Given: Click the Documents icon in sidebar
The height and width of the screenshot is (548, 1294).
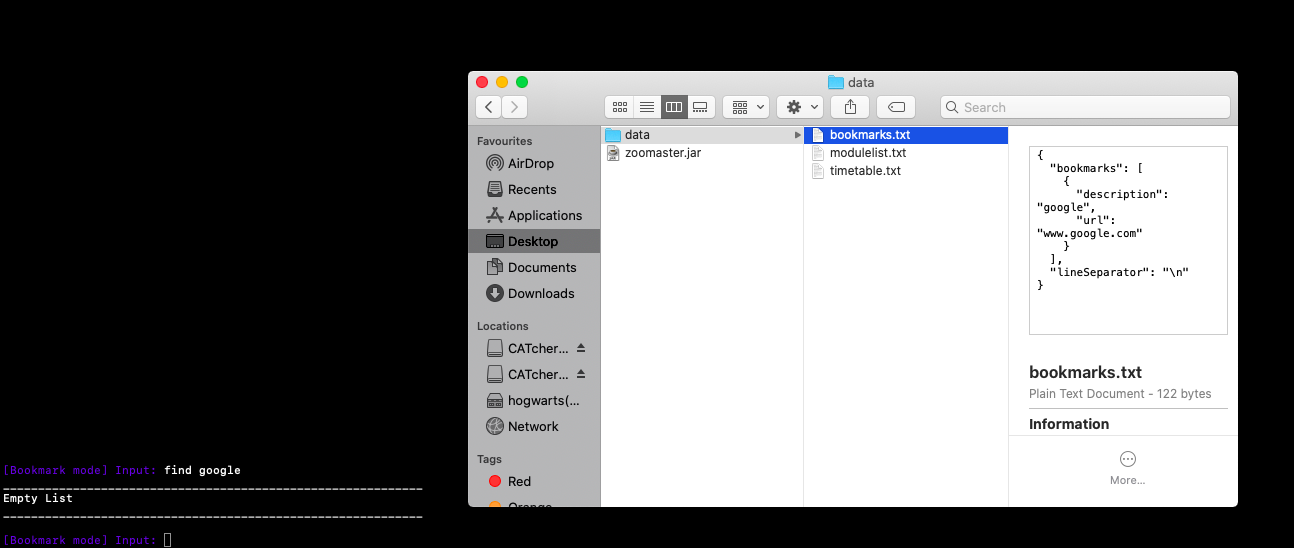Looking at the screenshot, I should click(494, 267).
